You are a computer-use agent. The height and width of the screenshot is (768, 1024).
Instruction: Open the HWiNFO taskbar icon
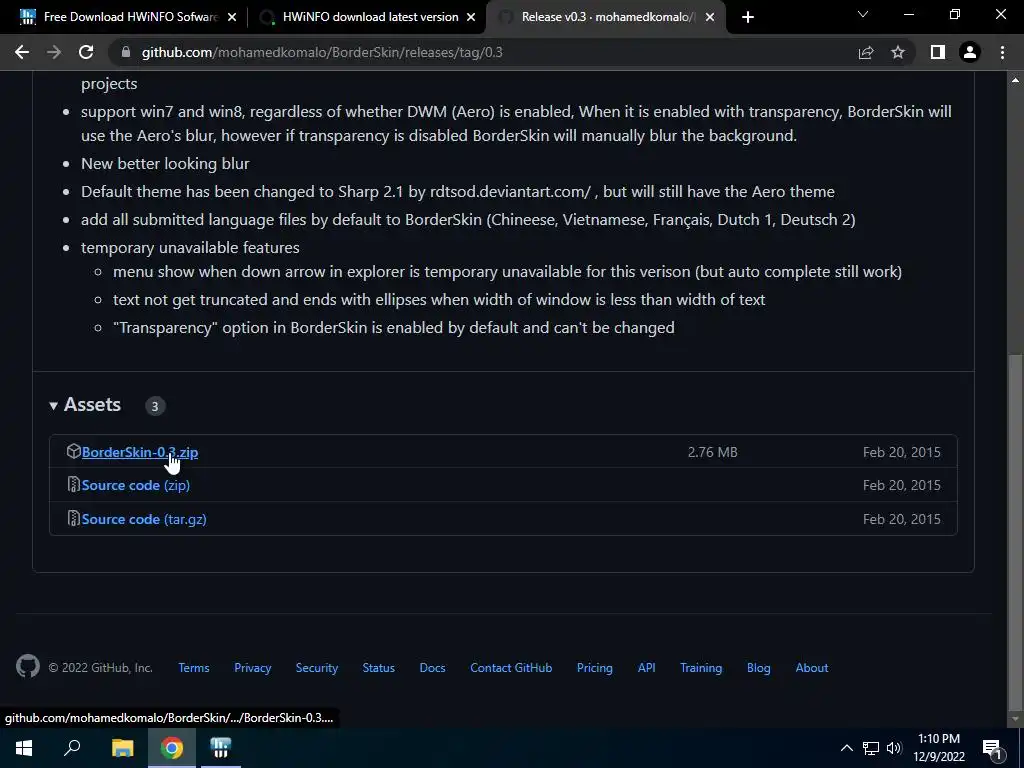(x=221, y=748)
